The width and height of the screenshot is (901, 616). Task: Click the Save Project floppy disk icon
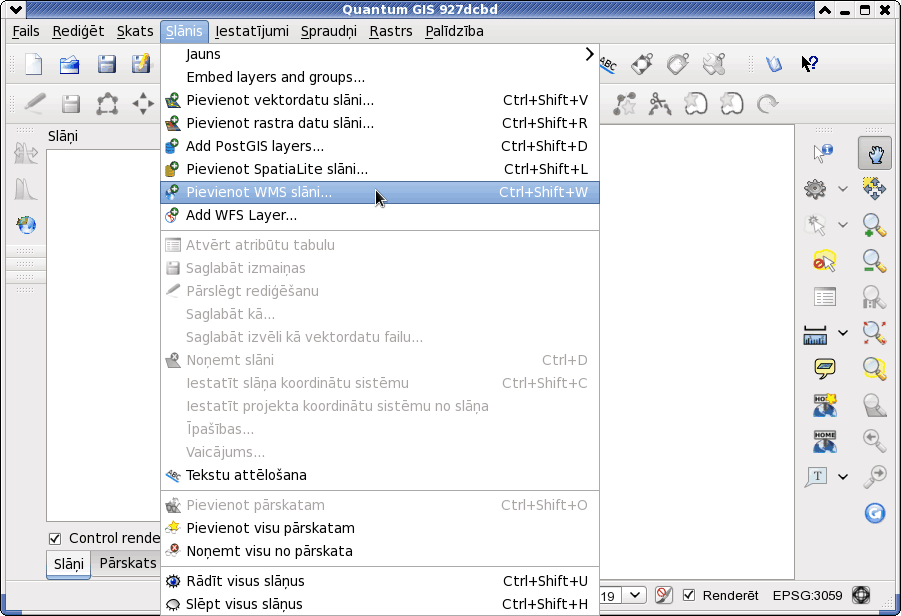click(x=106, y=64)
